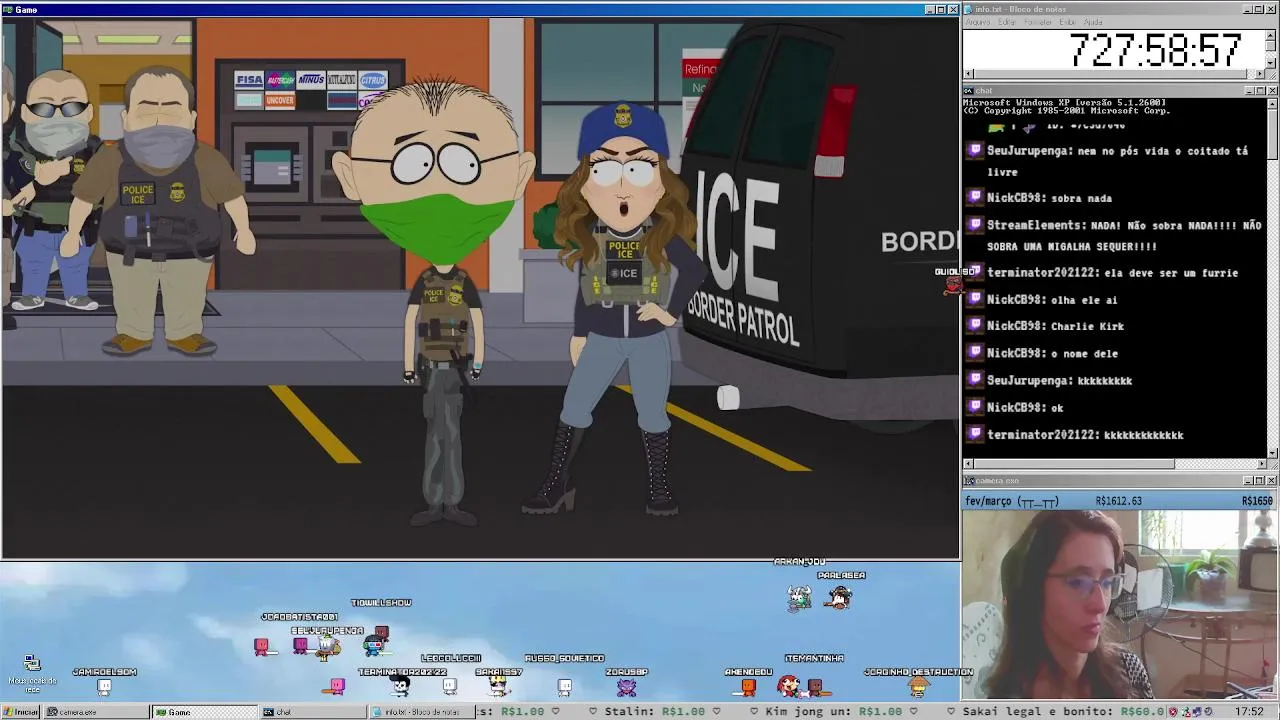Click the TIOWILLSHOW avatar

[x=380, y=632]
